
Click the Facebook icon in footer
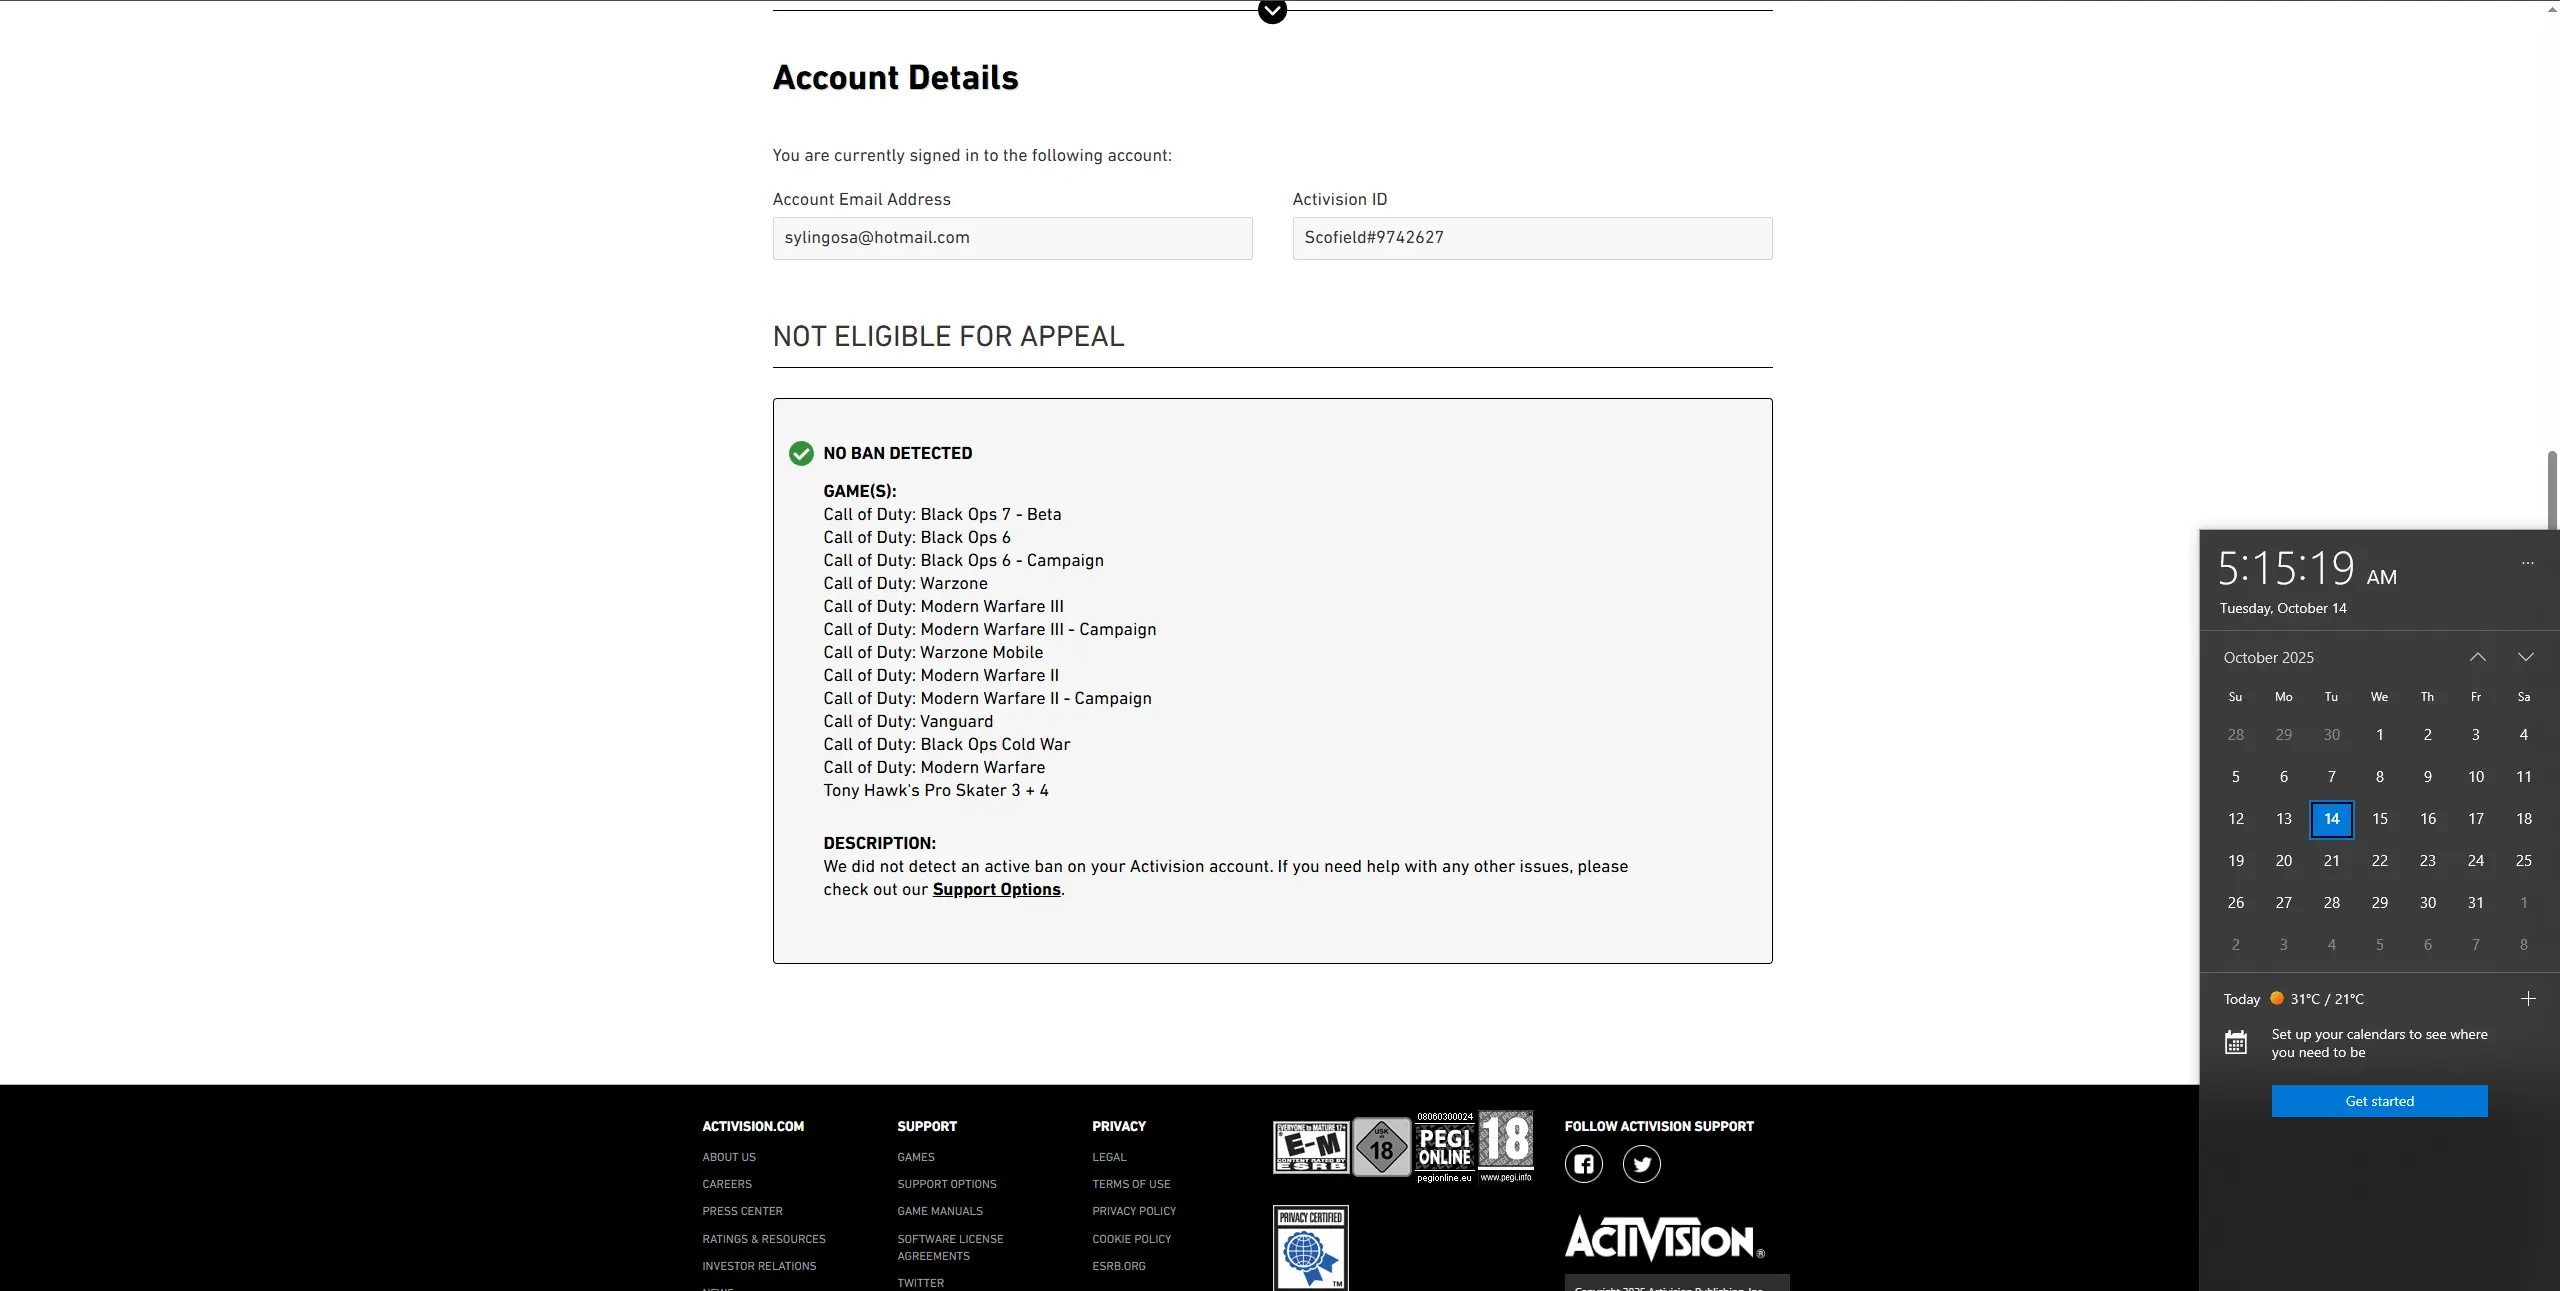point(1583,1164)
